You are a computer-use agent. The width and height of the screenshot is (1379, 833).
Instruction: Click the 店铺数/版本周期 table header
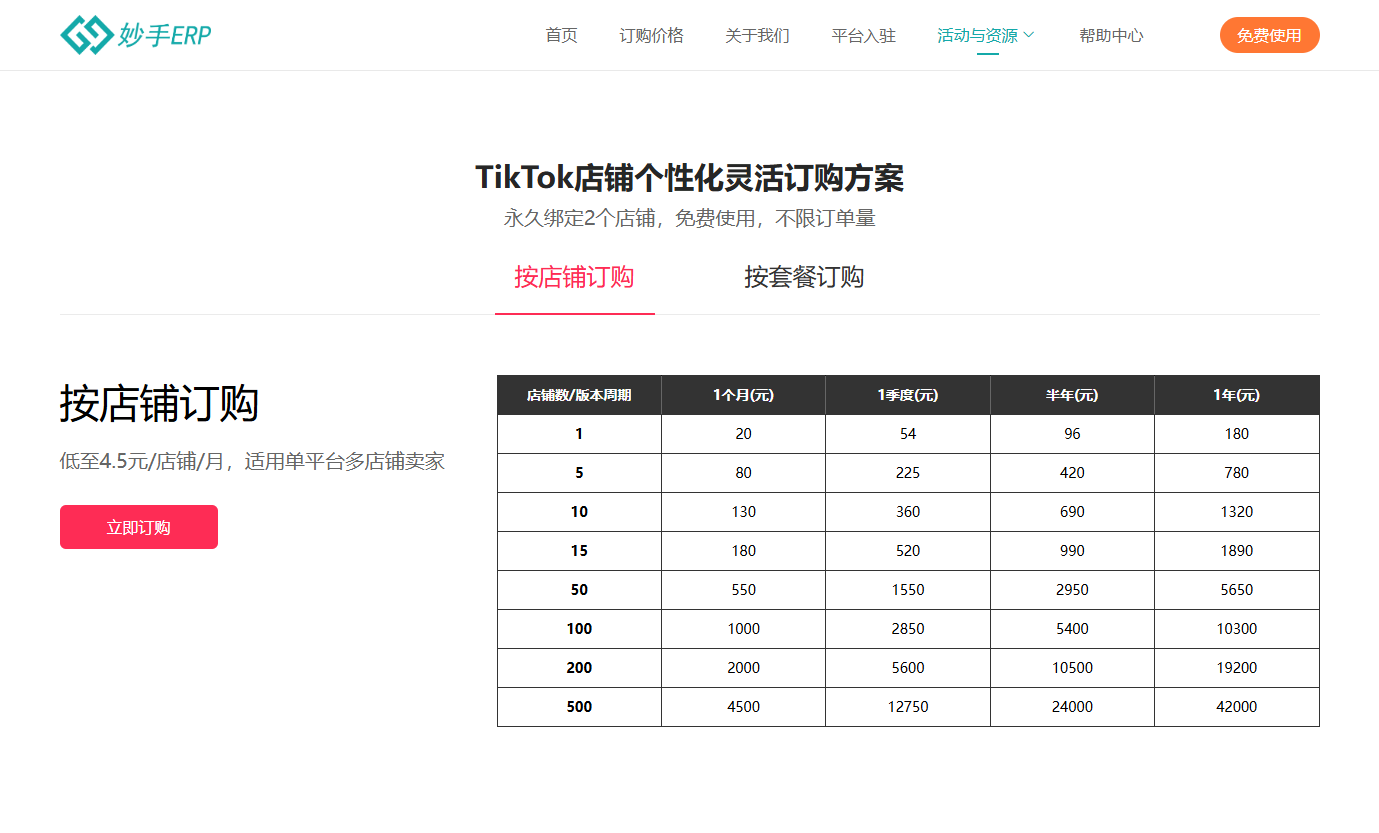pos(579,395)
